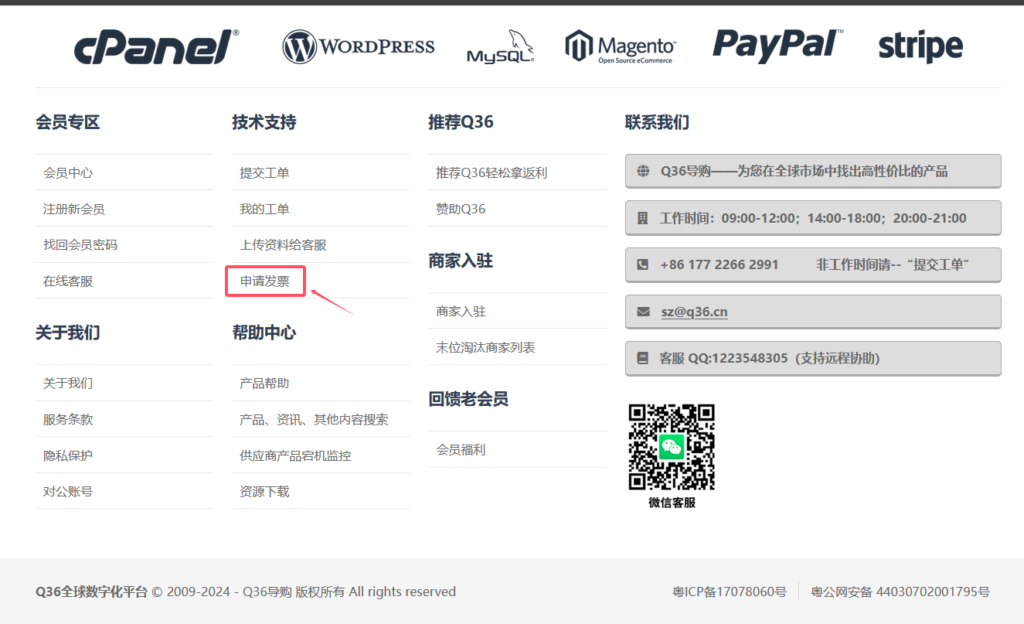The image size is (1024, 624).
Task: Click the globe icon beside Q36导购
Action: pos(643,171)
